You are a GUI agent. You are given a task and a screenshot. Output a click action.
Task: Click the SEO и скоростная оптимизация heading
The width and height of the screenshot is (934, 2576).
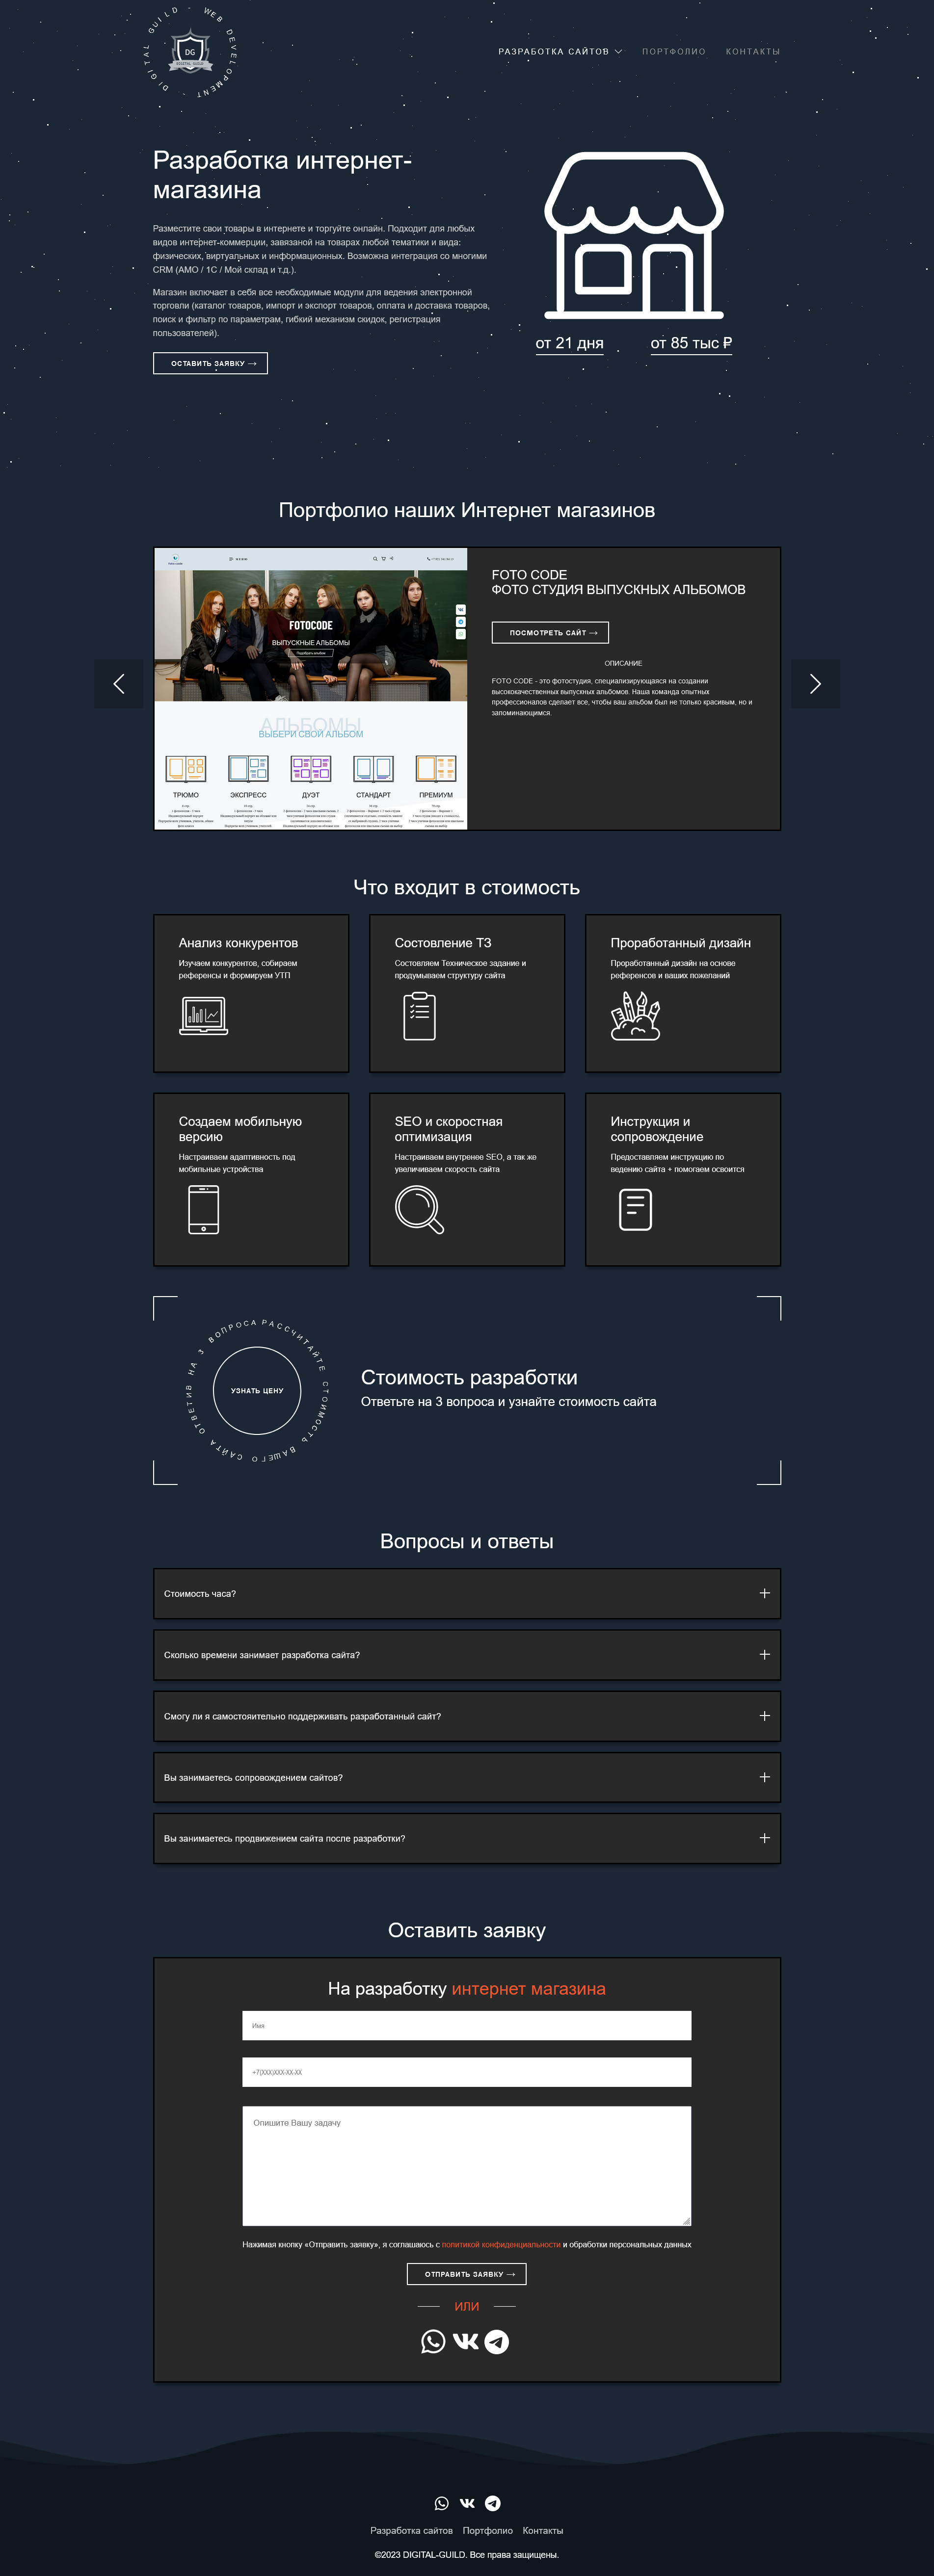(x=449, y=1129)
